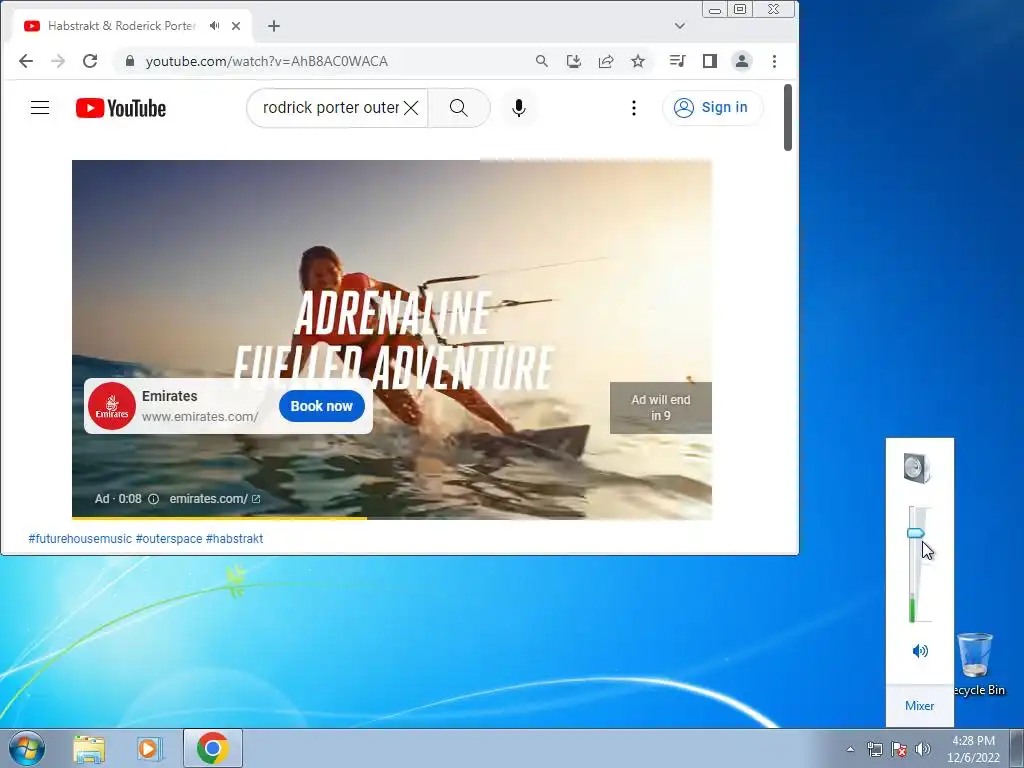Open the YouTube hamburger guide menu
Viewport: 1024px width, 768px height.
(x=40, y=108)
